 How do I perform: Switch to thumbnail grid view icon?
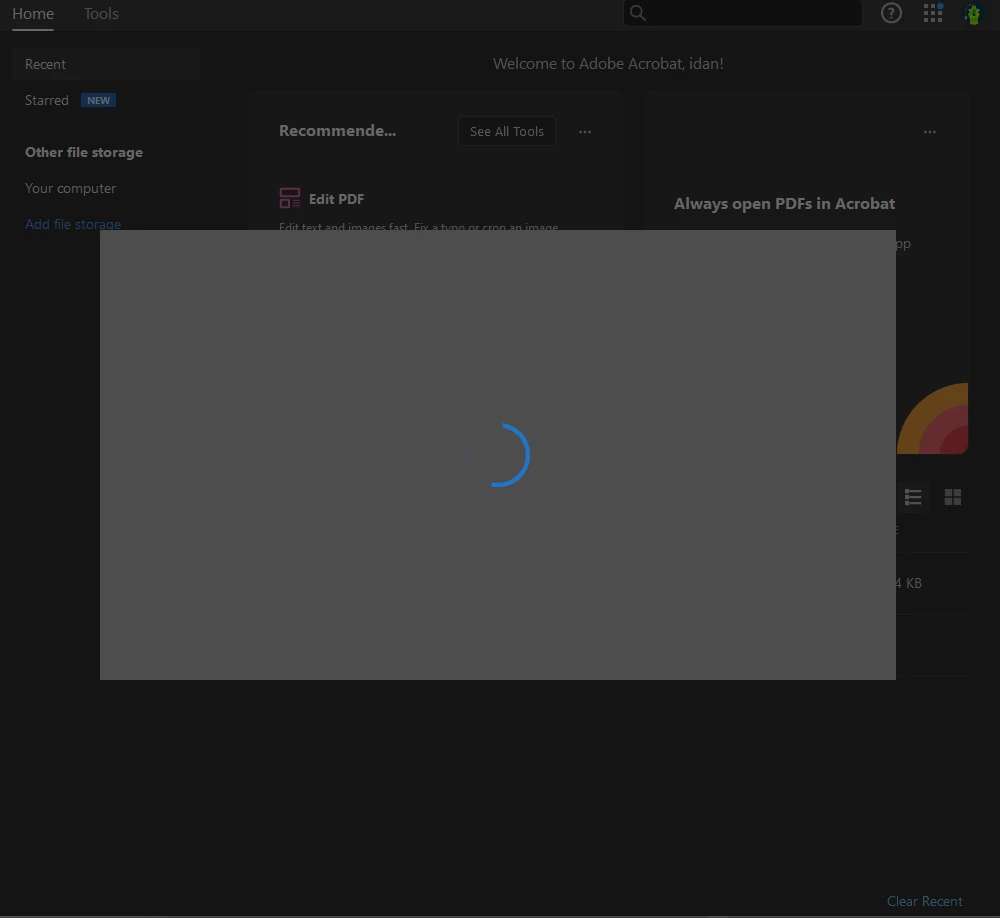(x=952, y=497)
